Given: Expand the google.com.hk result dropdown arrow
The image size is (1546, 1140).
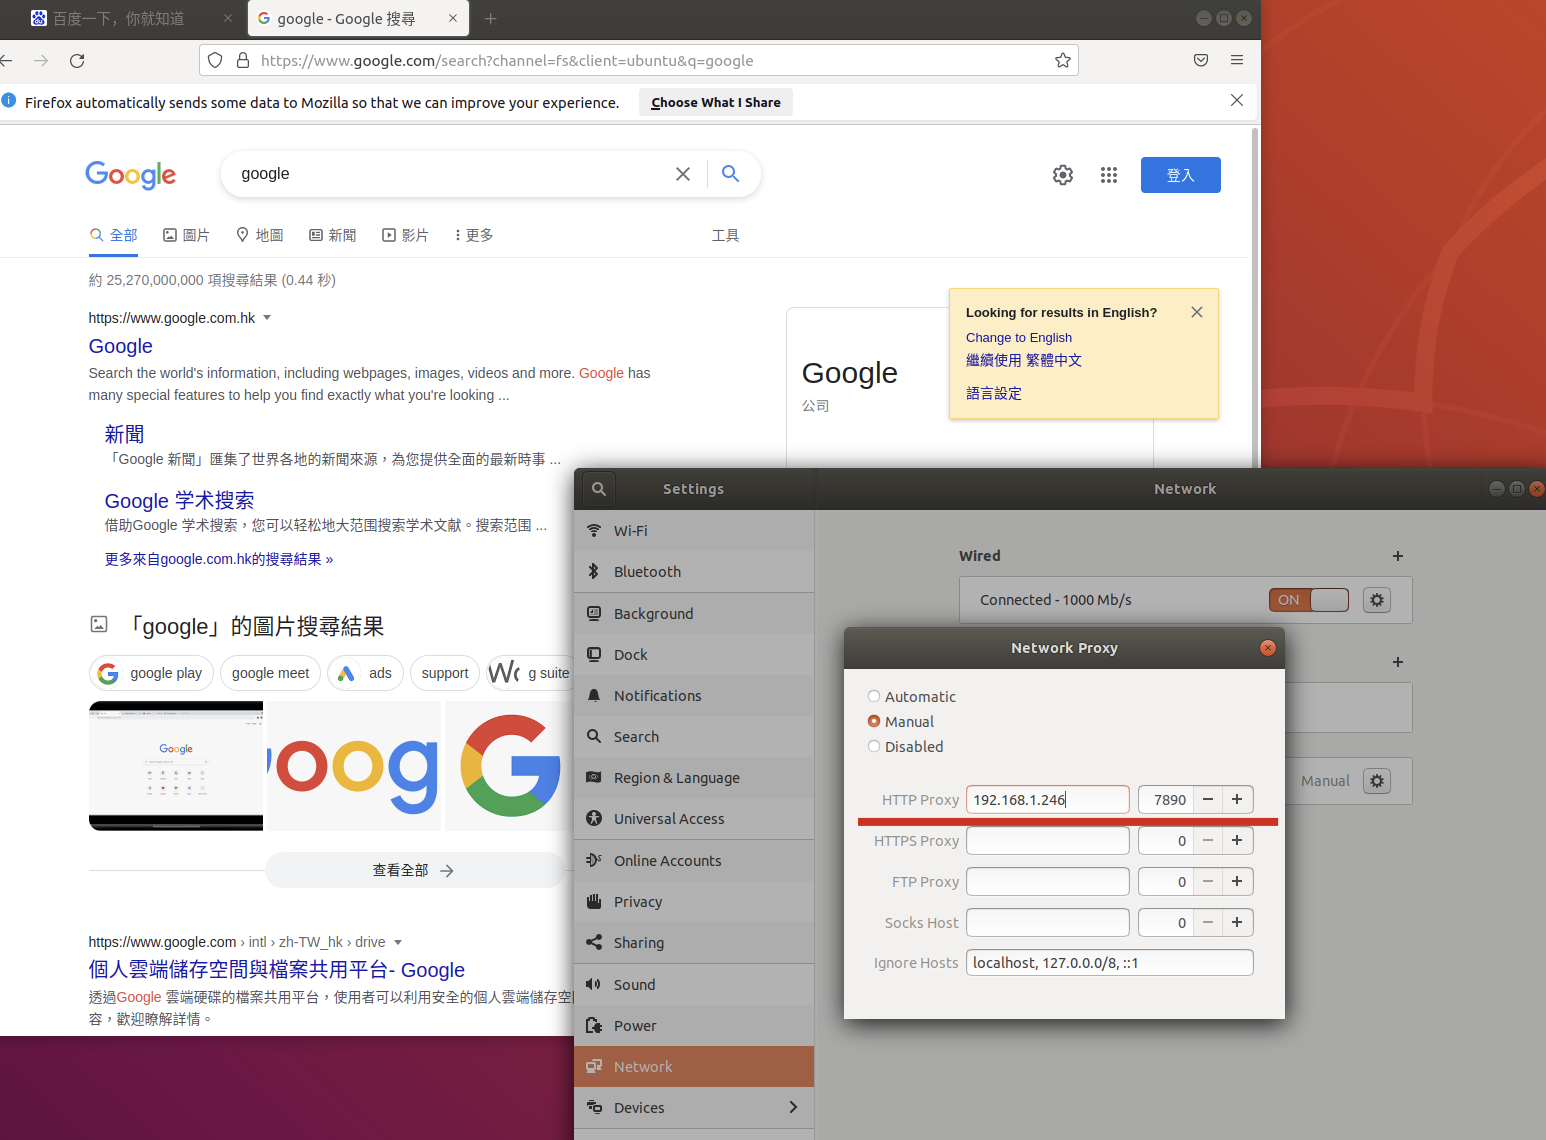Looking at the screenshot, I should coord(267,318).
